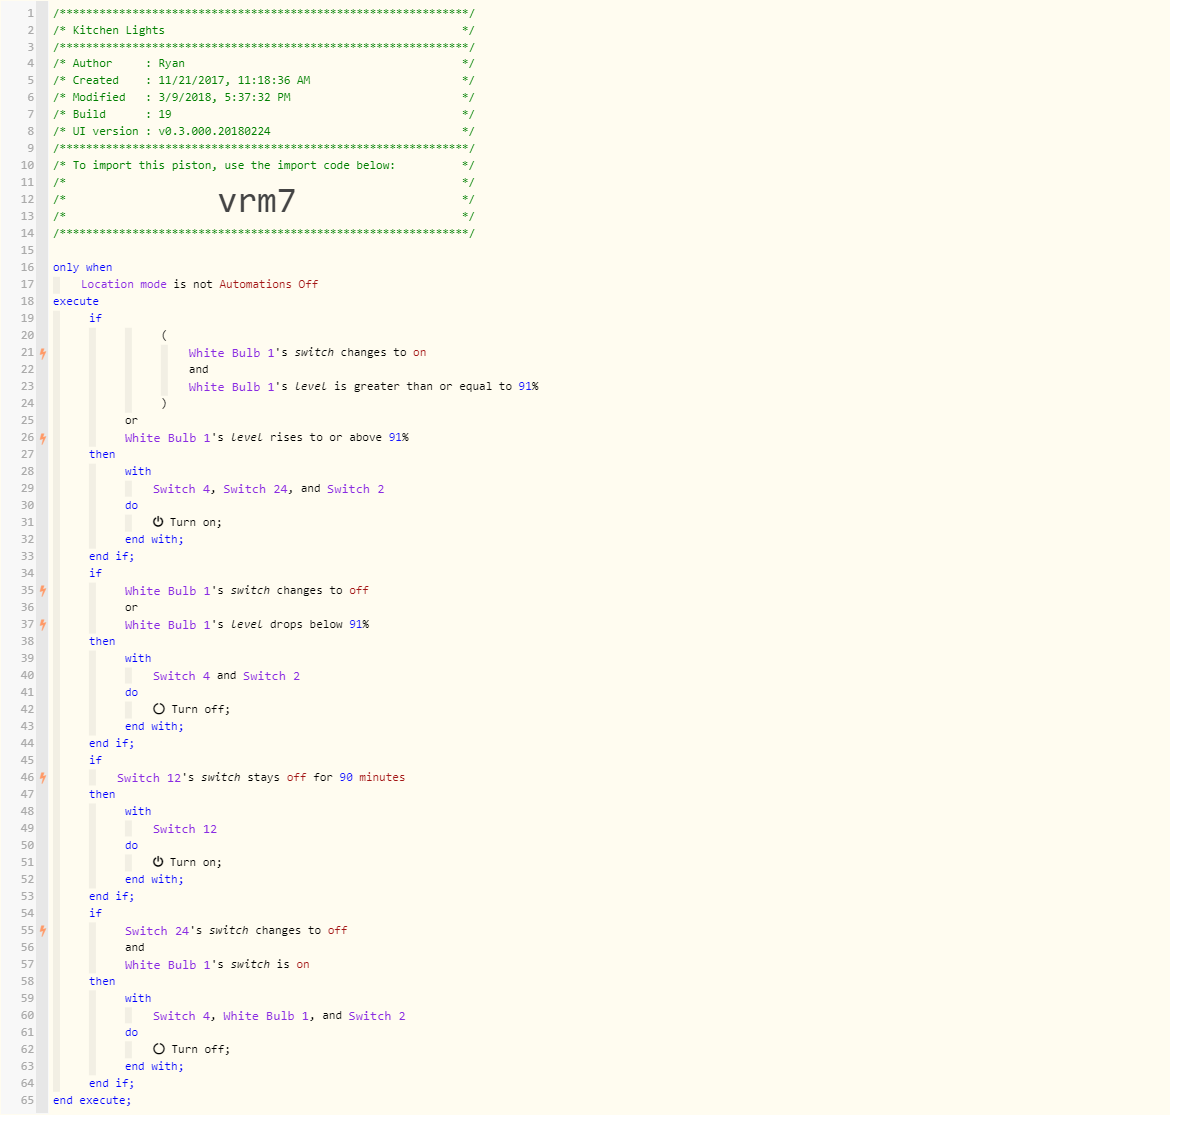Click the 'then' keyword on line 58
The height and width of the screenshot is (1123, 1178).
pos(102,982)
